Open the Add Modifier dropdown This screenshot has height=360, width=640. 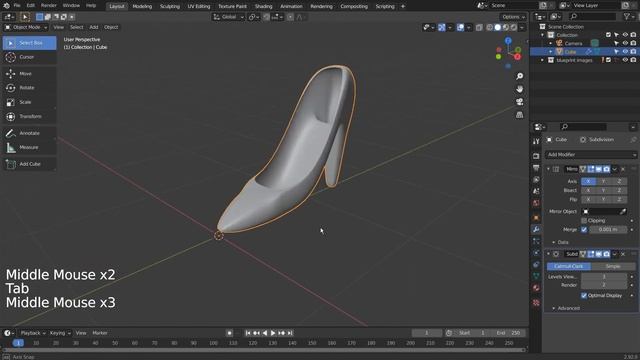(591, 155)
